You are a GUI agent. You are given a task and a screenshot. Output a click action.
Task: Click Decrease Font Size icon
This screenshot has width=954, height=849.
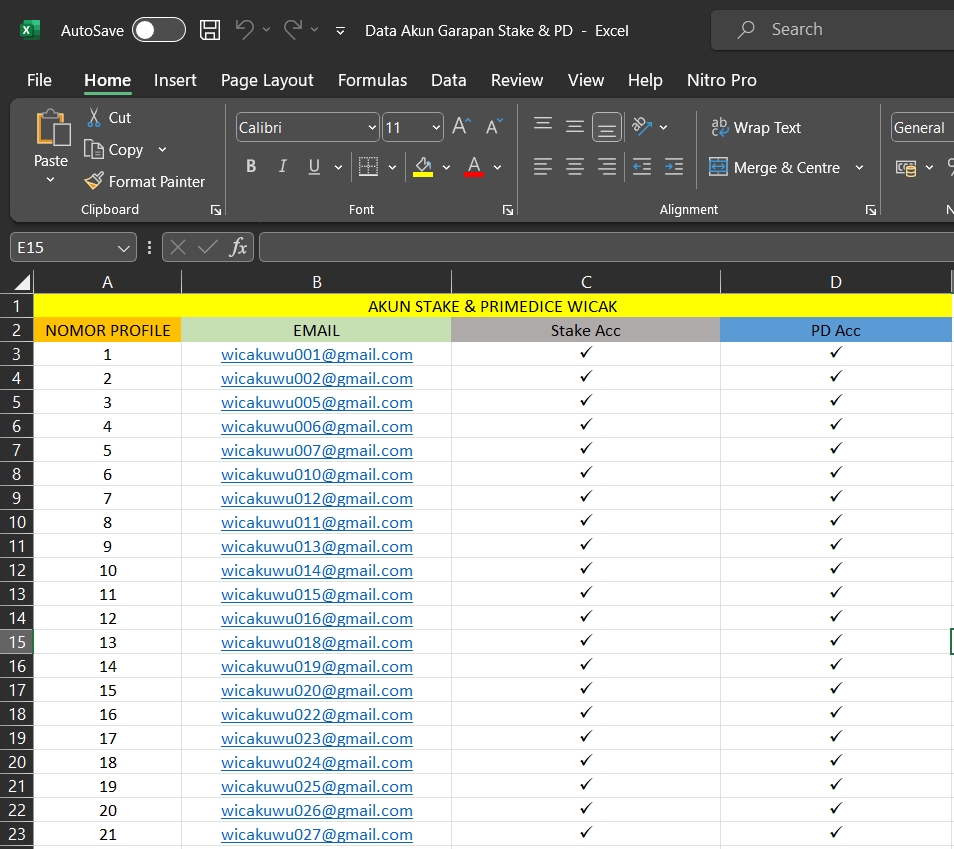click(494, 127)
